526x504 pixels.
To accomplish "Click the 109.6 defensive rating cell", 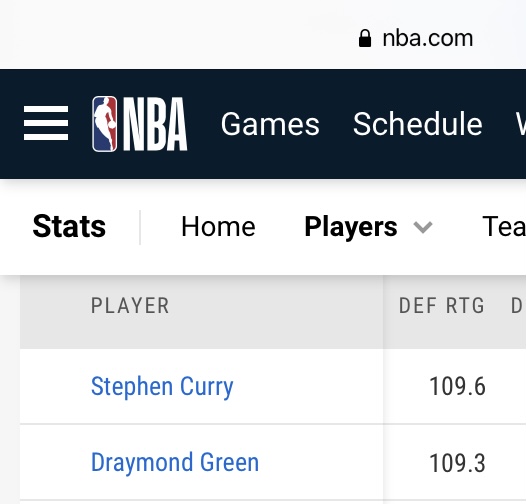I will coord(457,387).
